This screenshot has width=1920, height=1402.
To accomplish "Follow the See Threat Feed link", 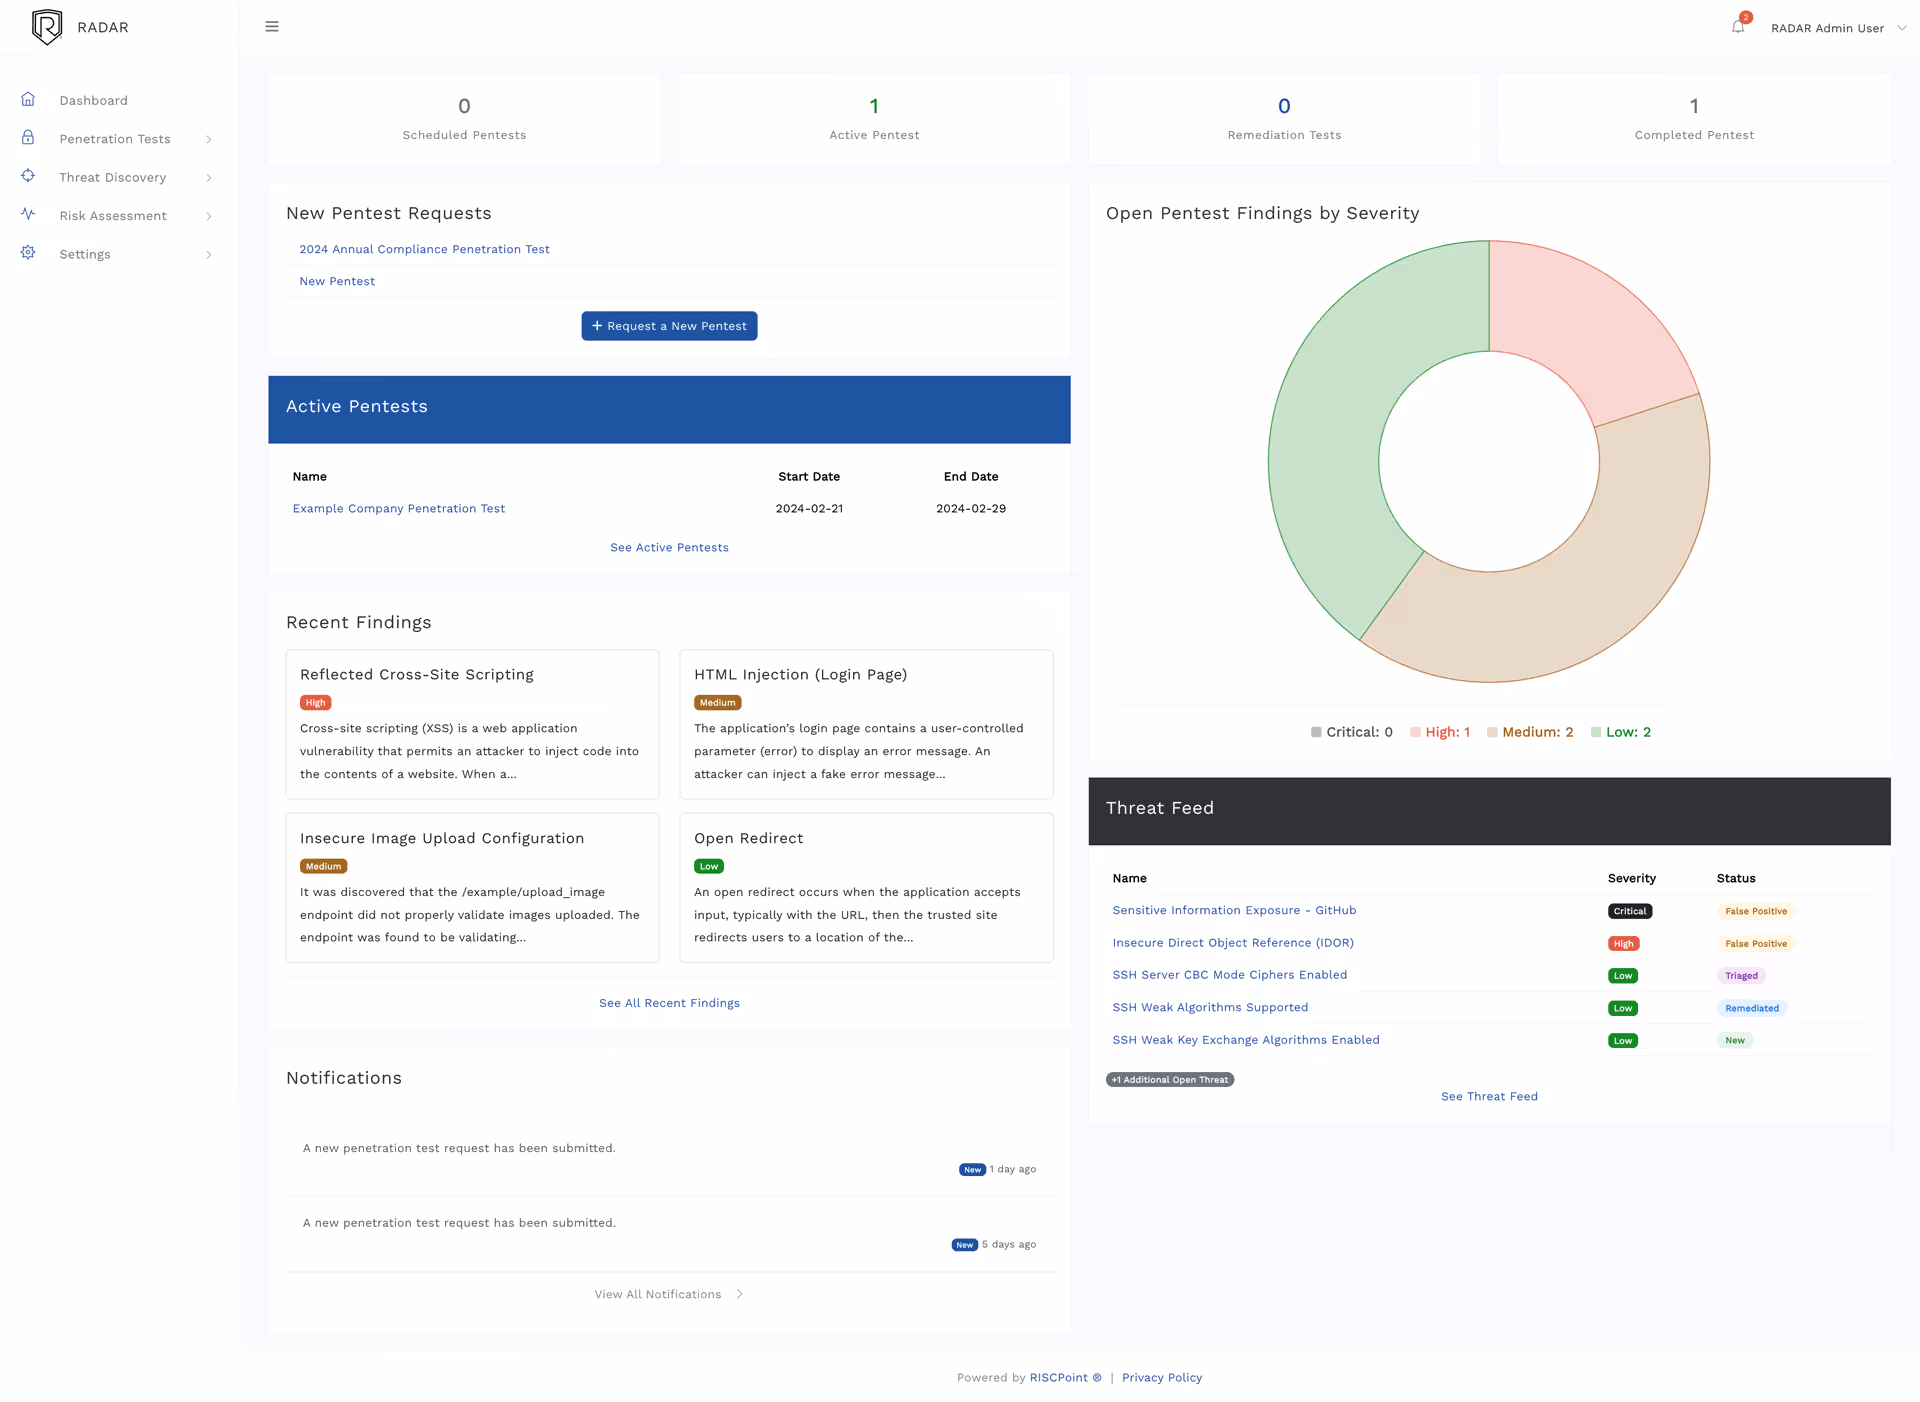I will 1489,1095.
